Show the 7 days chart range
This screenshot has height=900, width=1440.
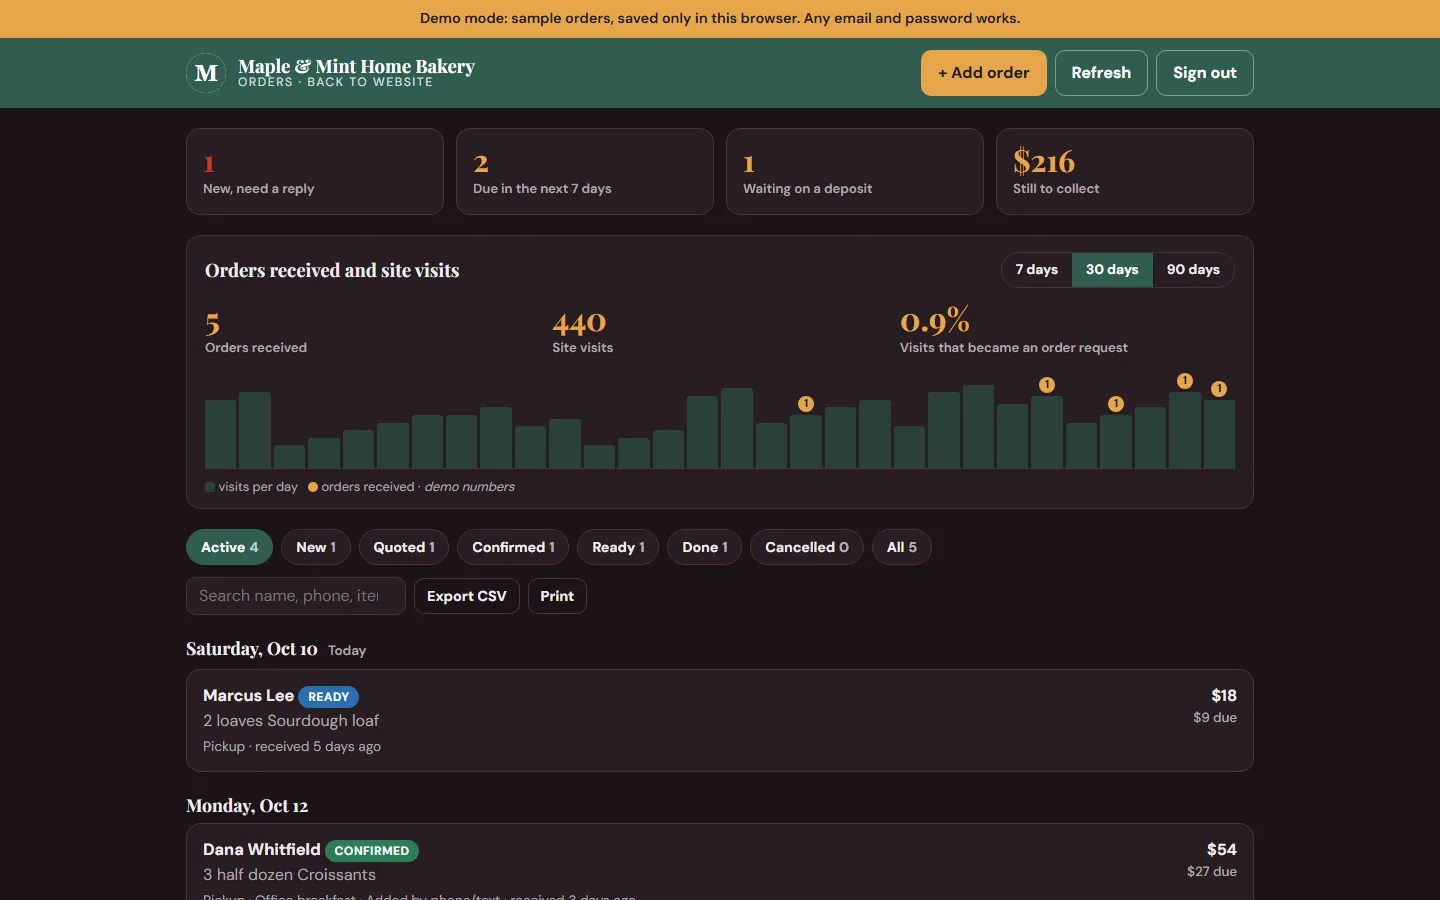1037,270
